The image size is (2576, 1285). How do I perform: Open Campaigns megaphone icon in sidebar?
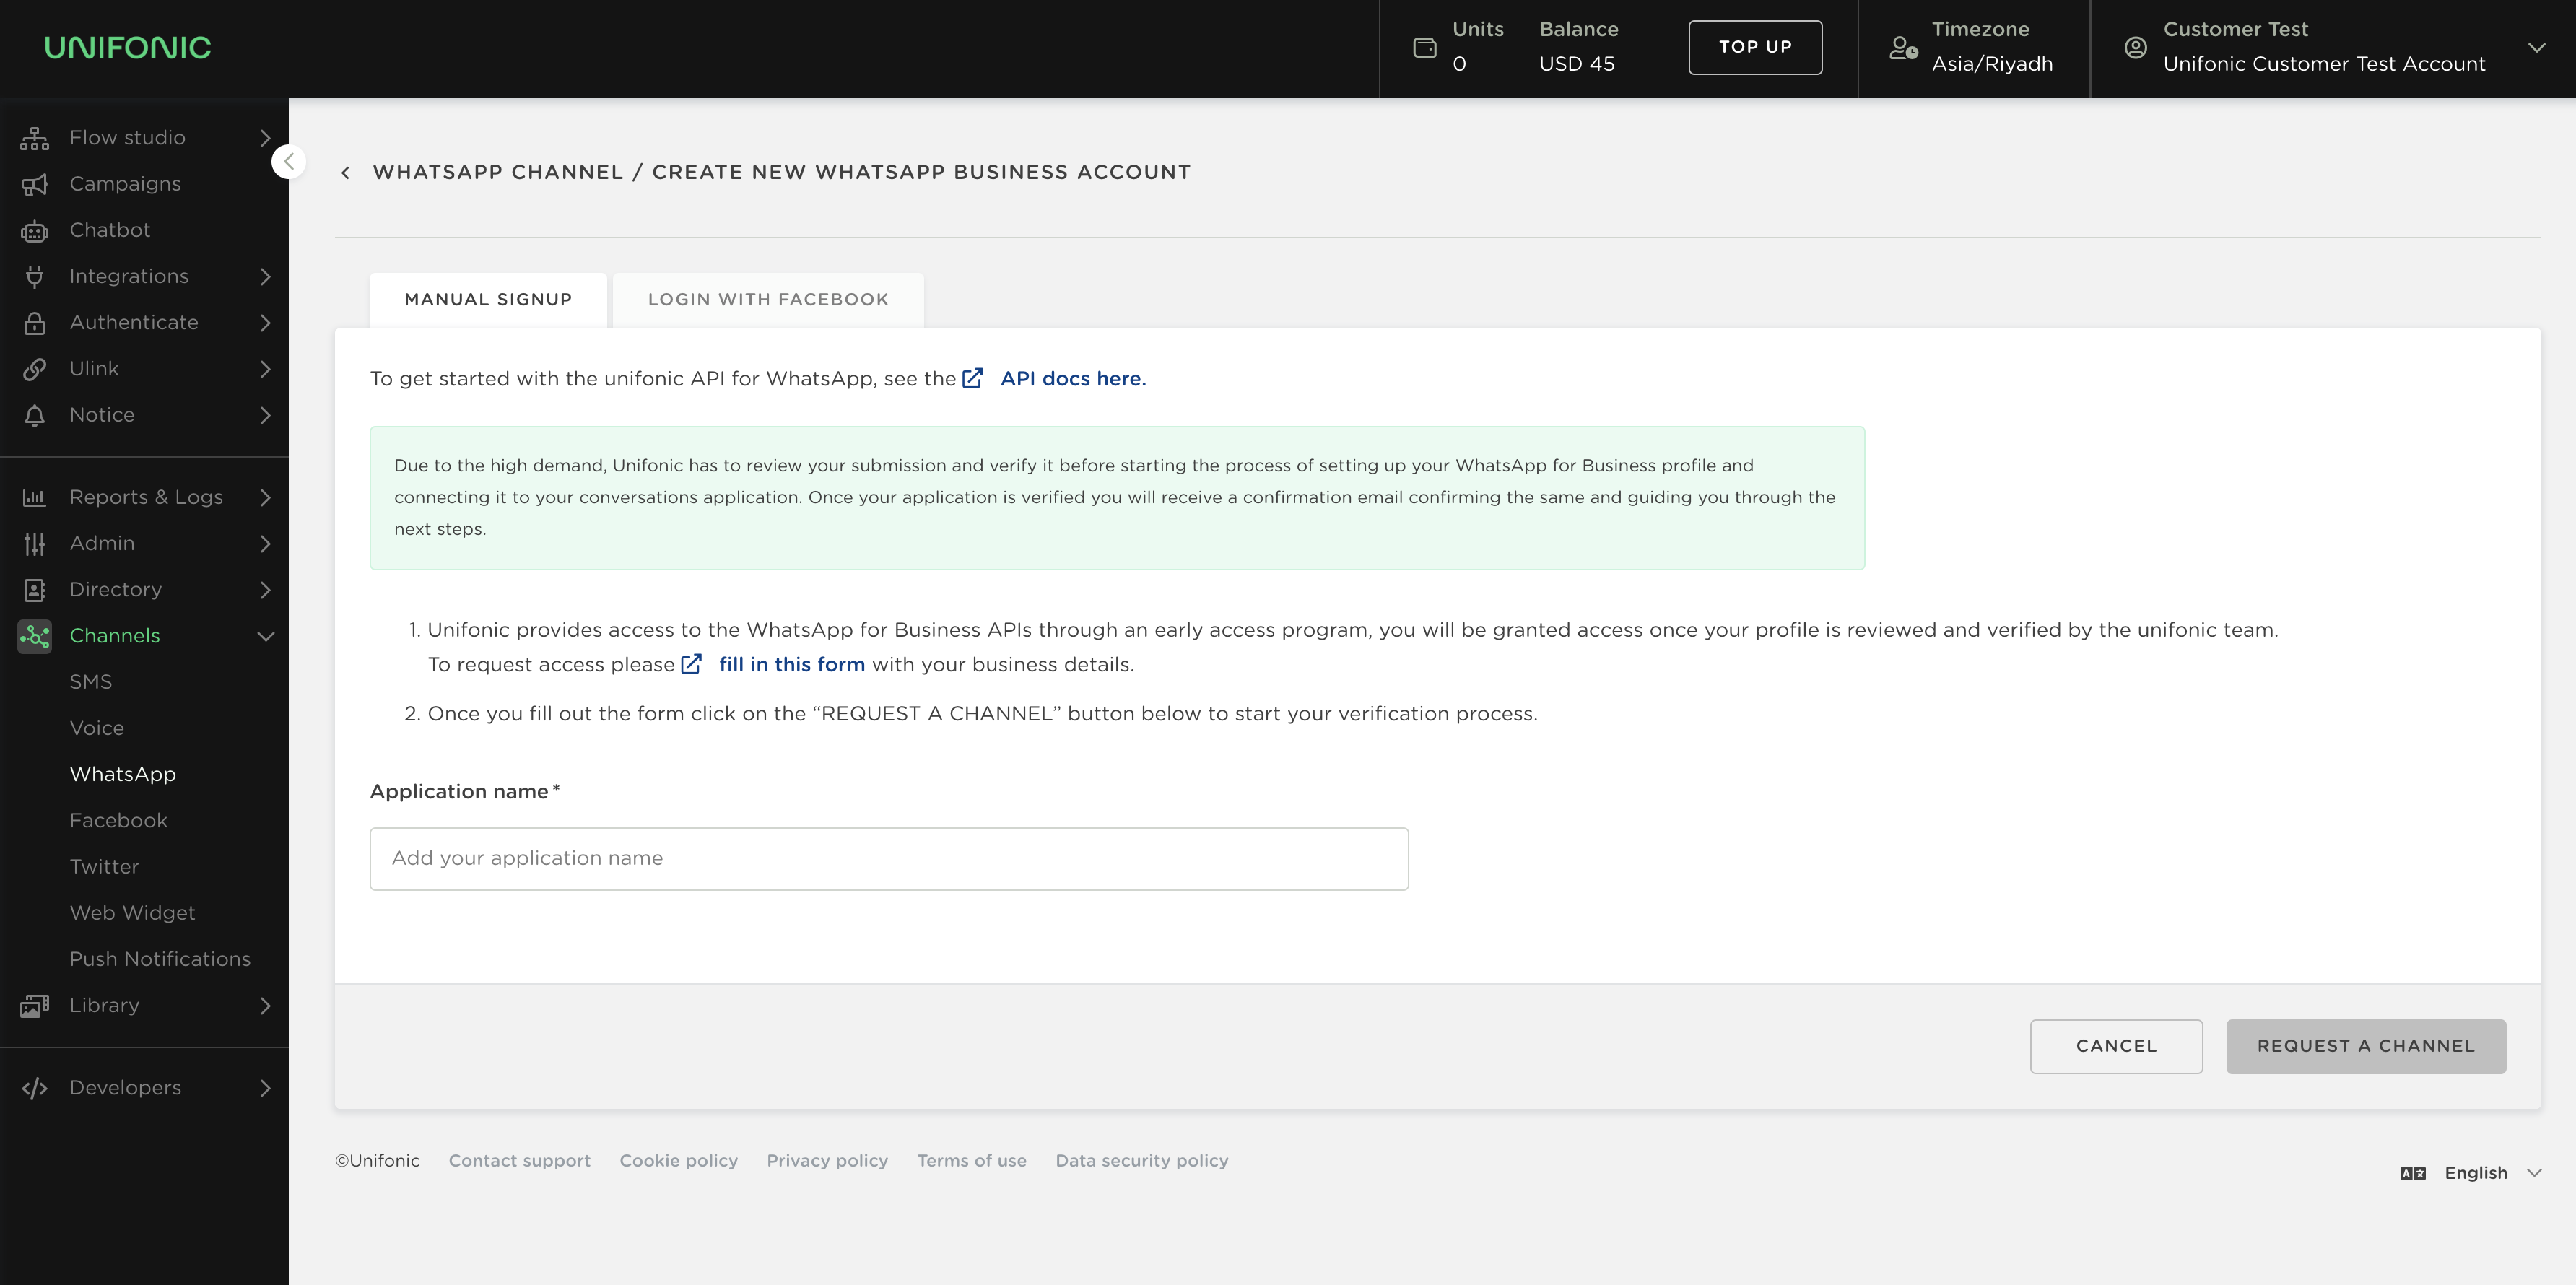click(35, 184)
